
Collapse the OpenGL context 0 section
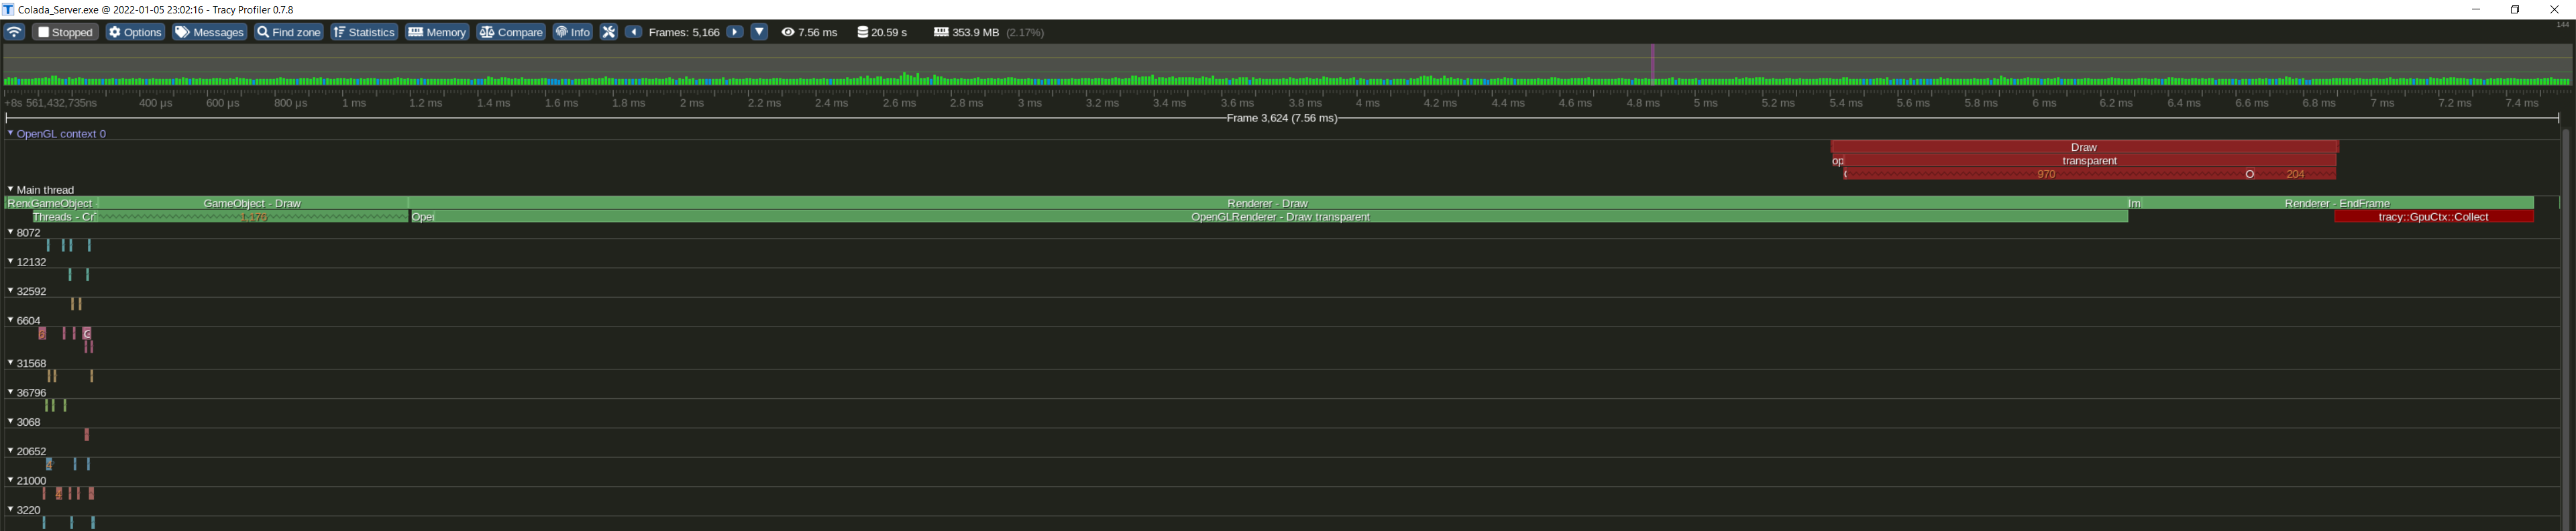(10, 133)
